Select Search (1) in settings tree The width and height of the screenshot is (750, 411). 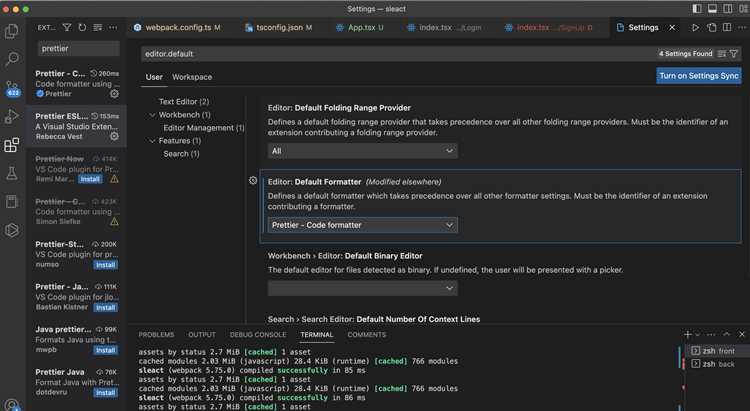pos(181,154)
